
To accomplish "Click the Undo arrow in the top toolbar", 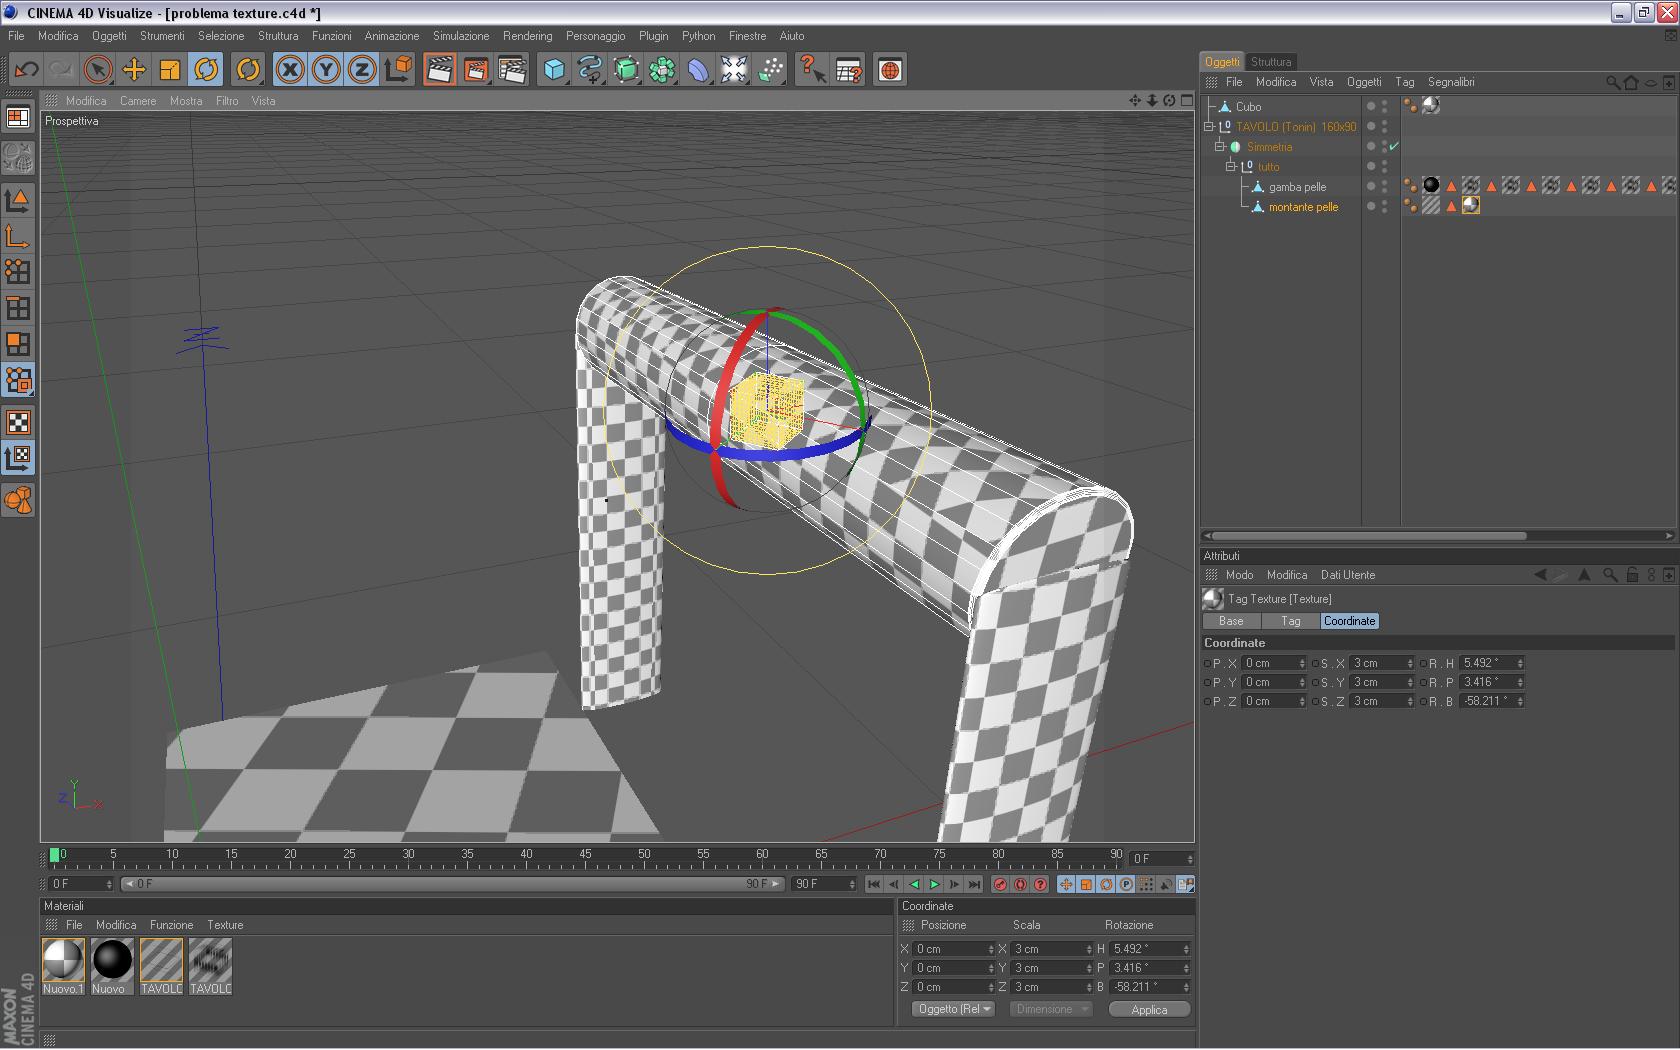I will click(26, 69).
